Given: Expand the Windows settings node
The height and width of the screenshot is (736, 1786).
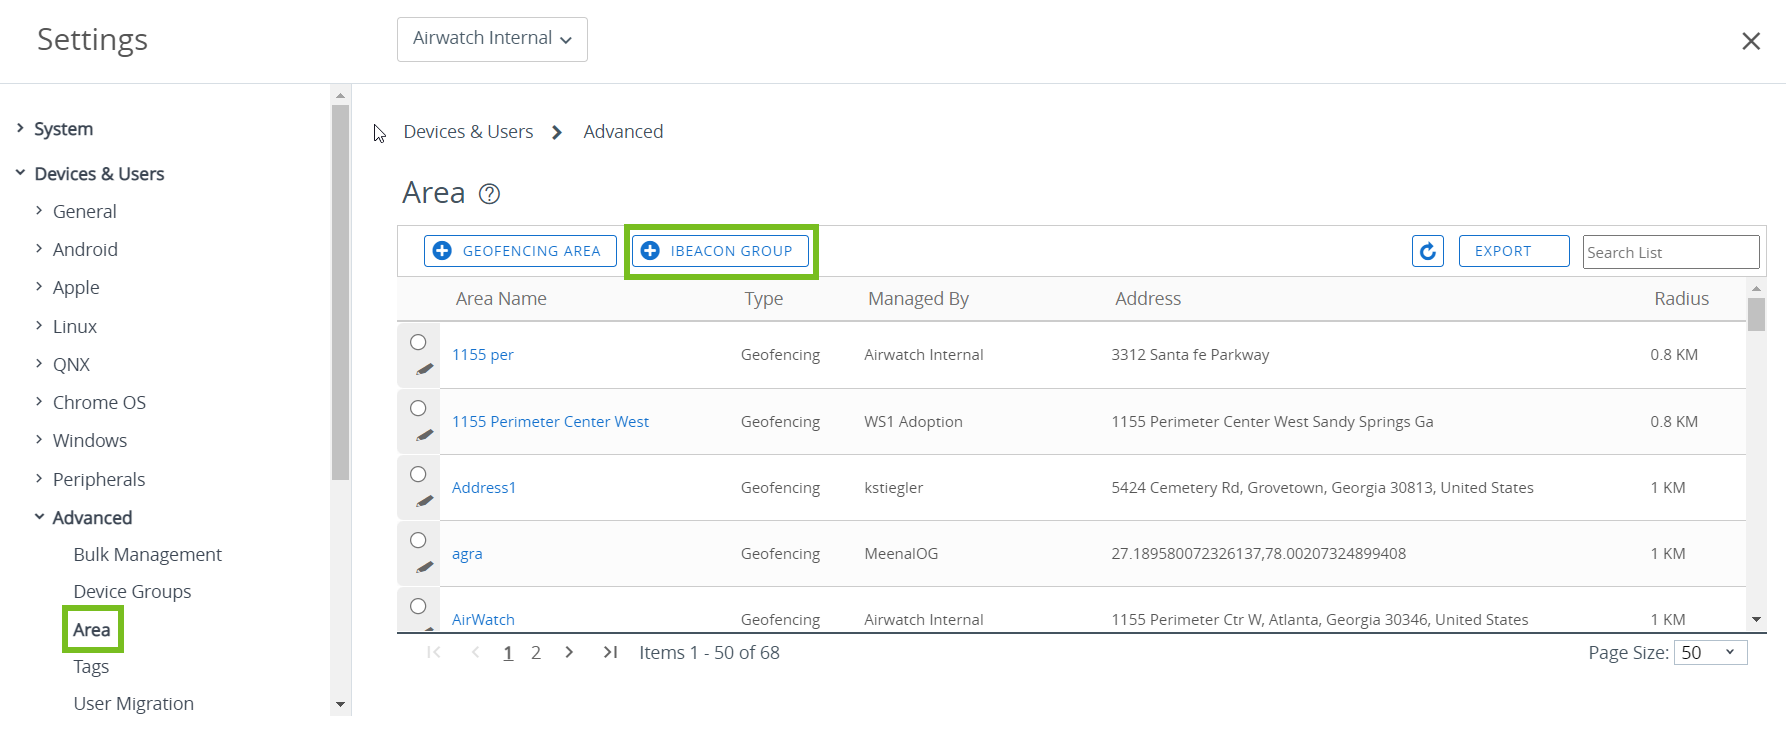Looking at the screenshot, I should (x=39, y=440).
